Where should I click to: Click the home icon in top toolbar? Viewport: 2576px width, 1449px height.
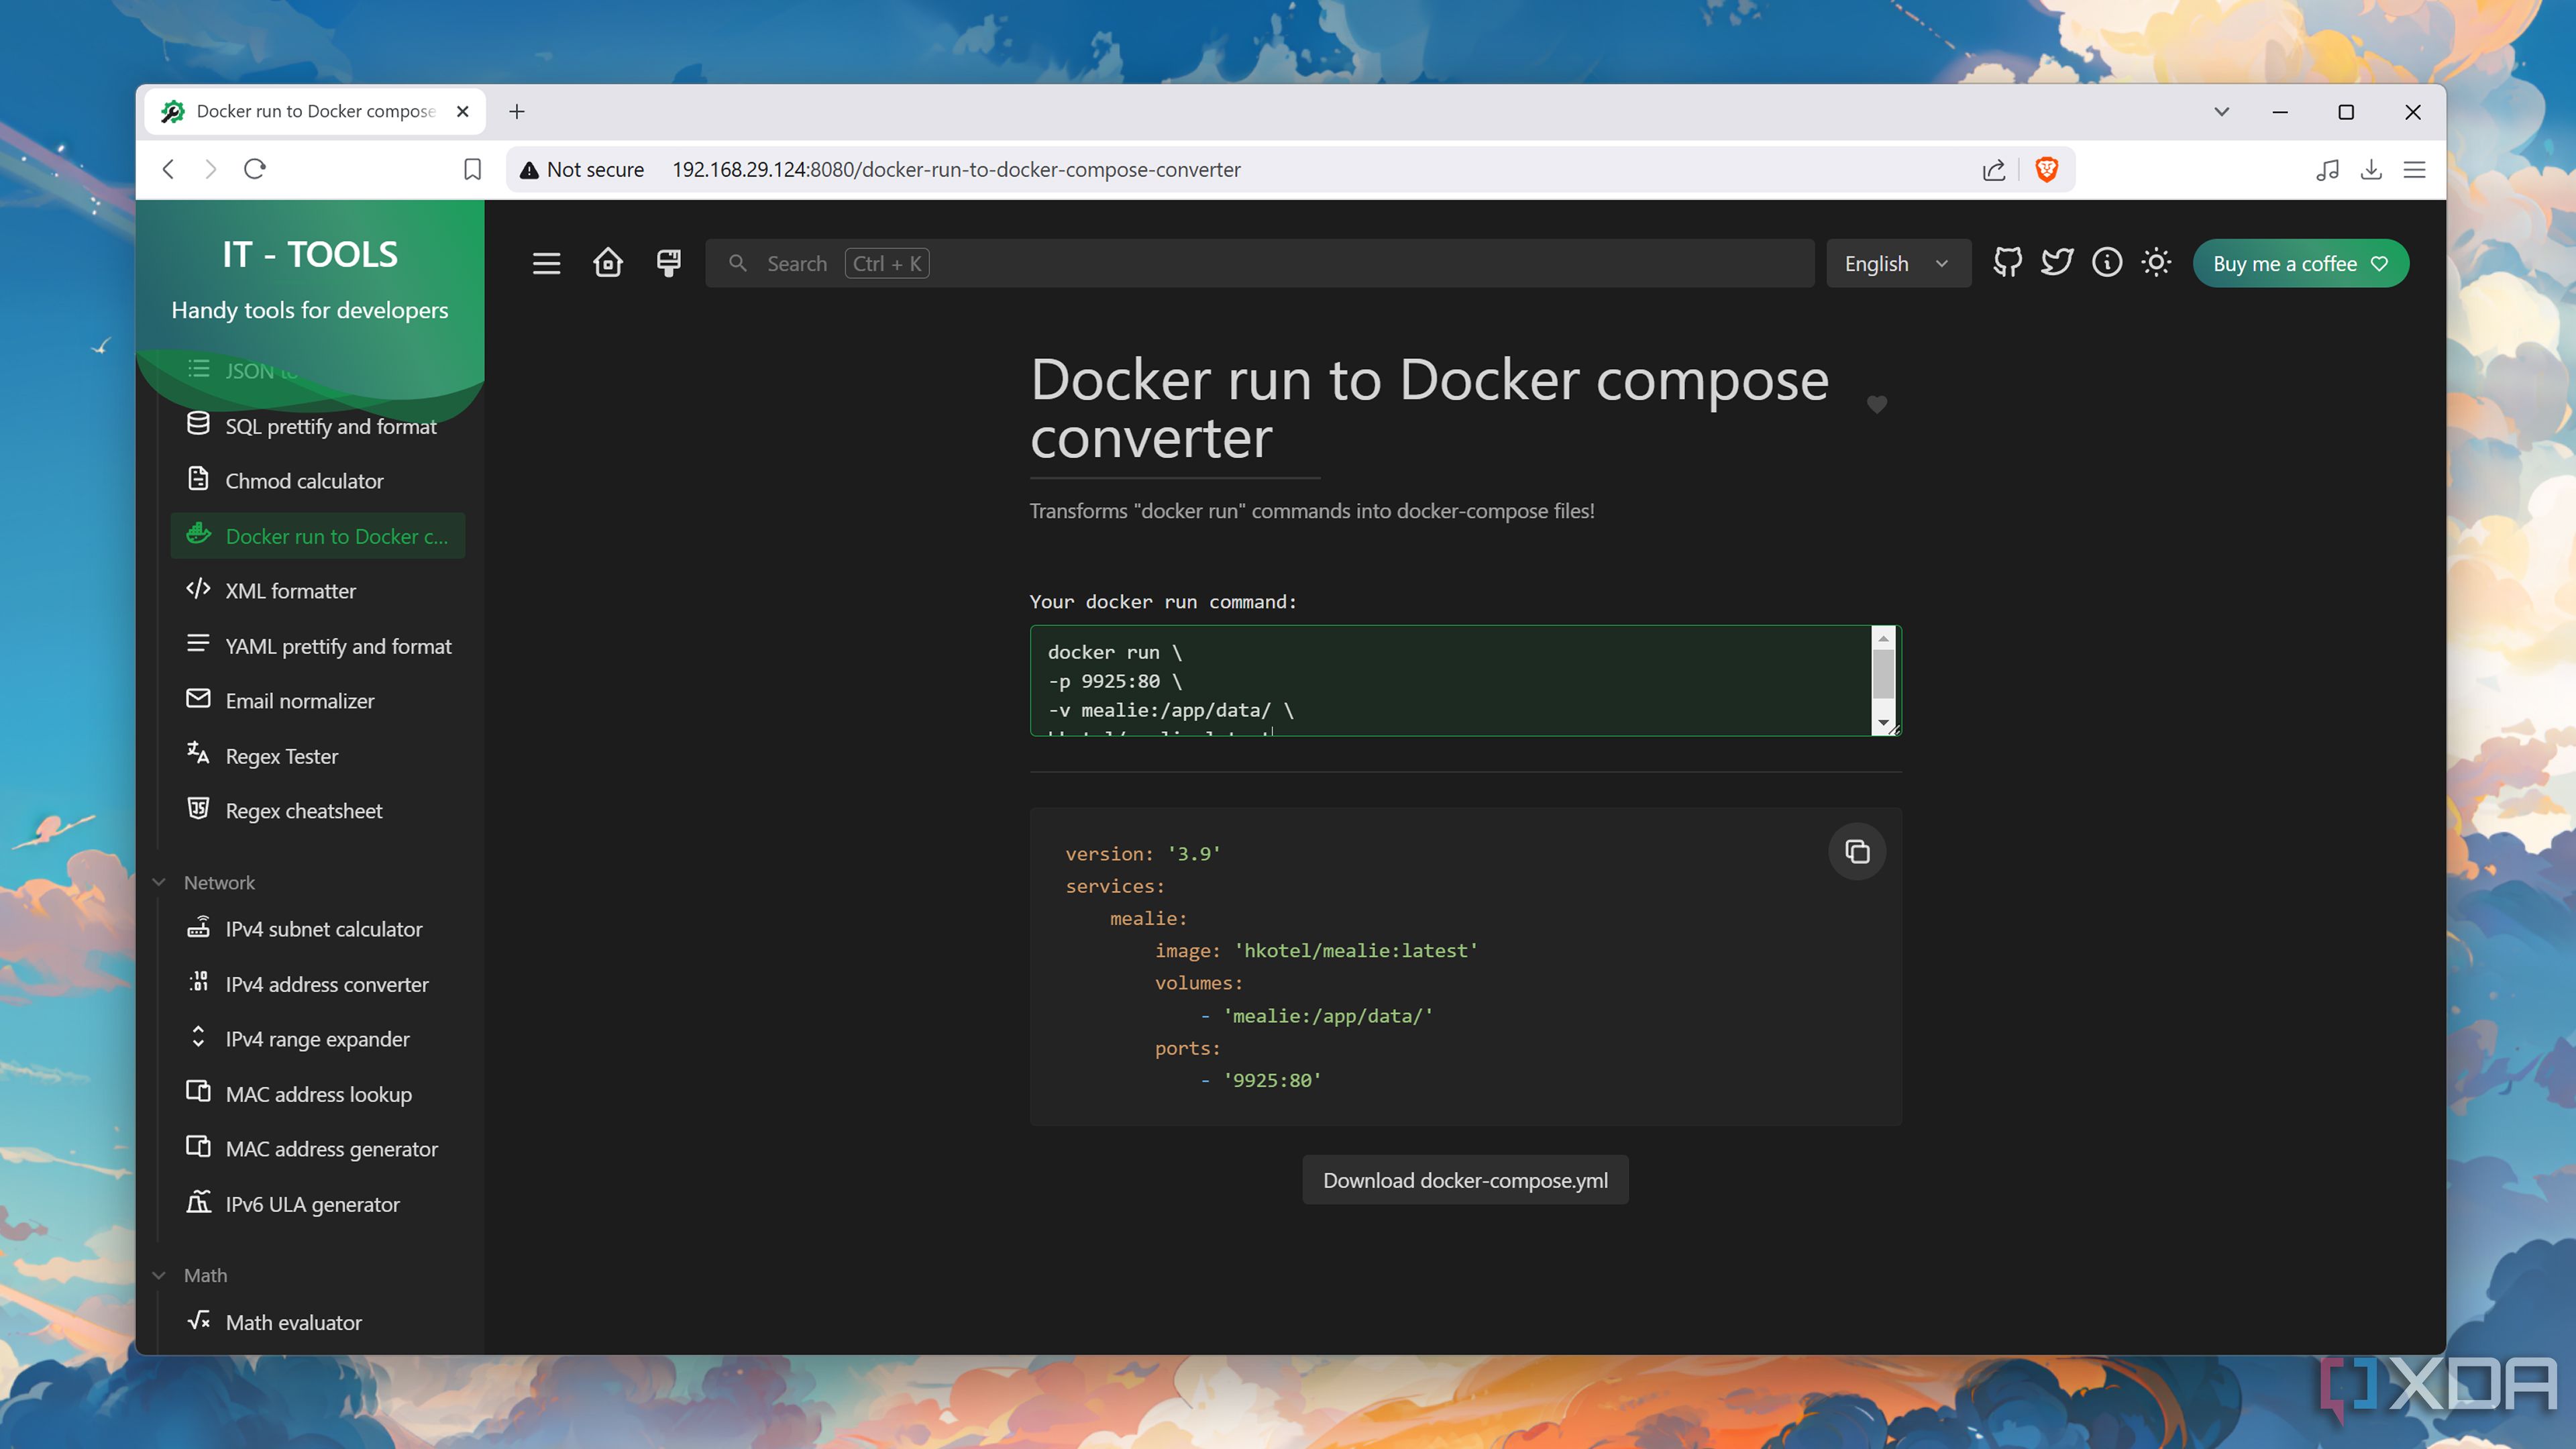point(607,263)
